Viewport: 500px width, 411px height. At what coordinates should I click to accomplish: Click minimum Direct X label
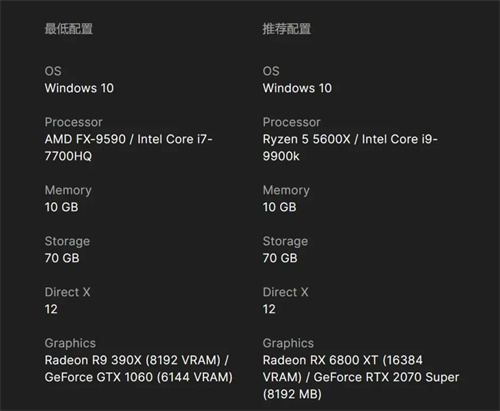[x=68, y=292]
